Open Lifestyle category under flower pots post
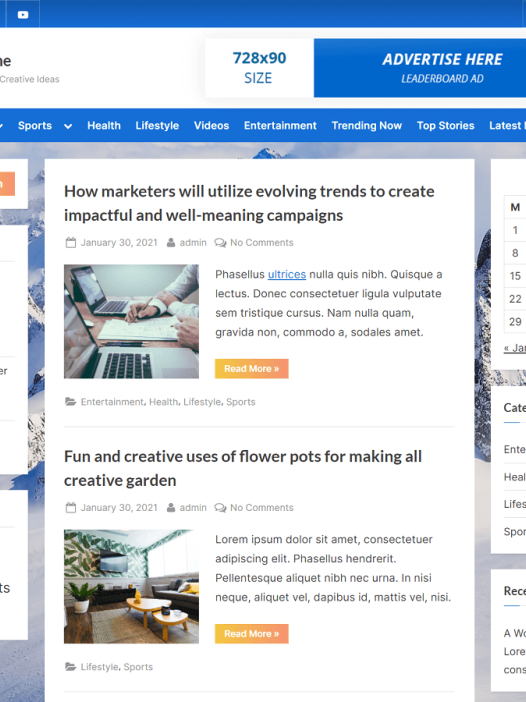Viewport: 526px width, 702px height. pyautogui.click(x=99, y=667)
